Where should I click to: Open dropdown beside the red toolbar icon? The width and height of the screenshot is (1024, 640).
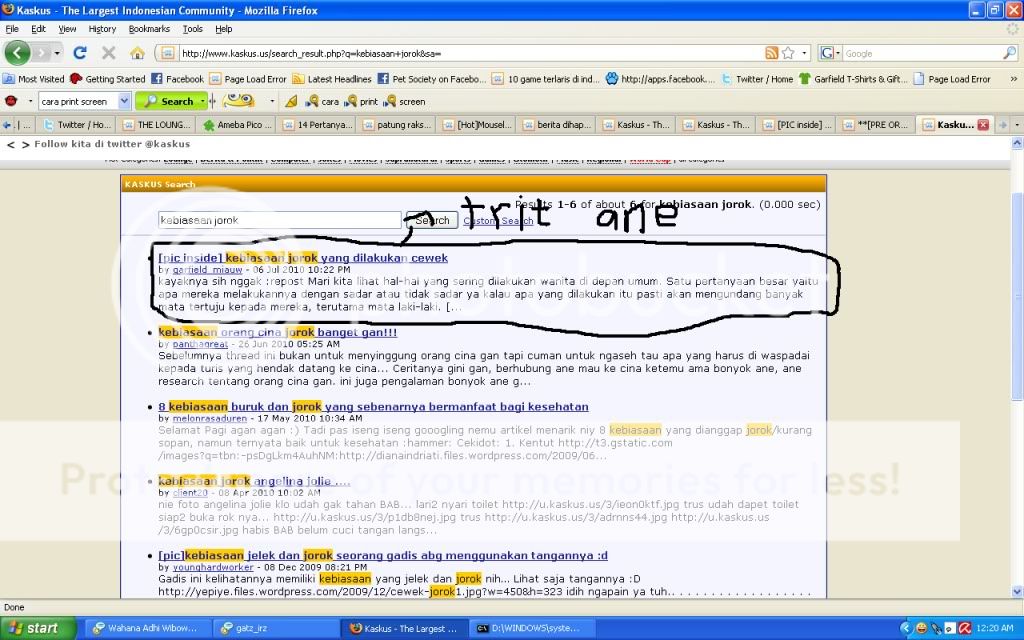tap(30, 101)
